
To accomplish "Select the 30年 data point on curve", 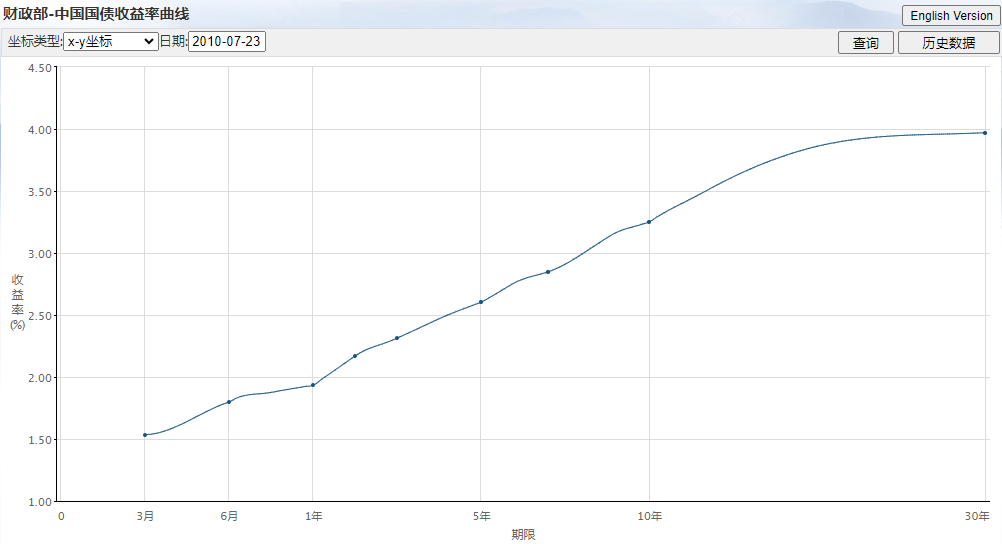I will [x=985, y=133].
